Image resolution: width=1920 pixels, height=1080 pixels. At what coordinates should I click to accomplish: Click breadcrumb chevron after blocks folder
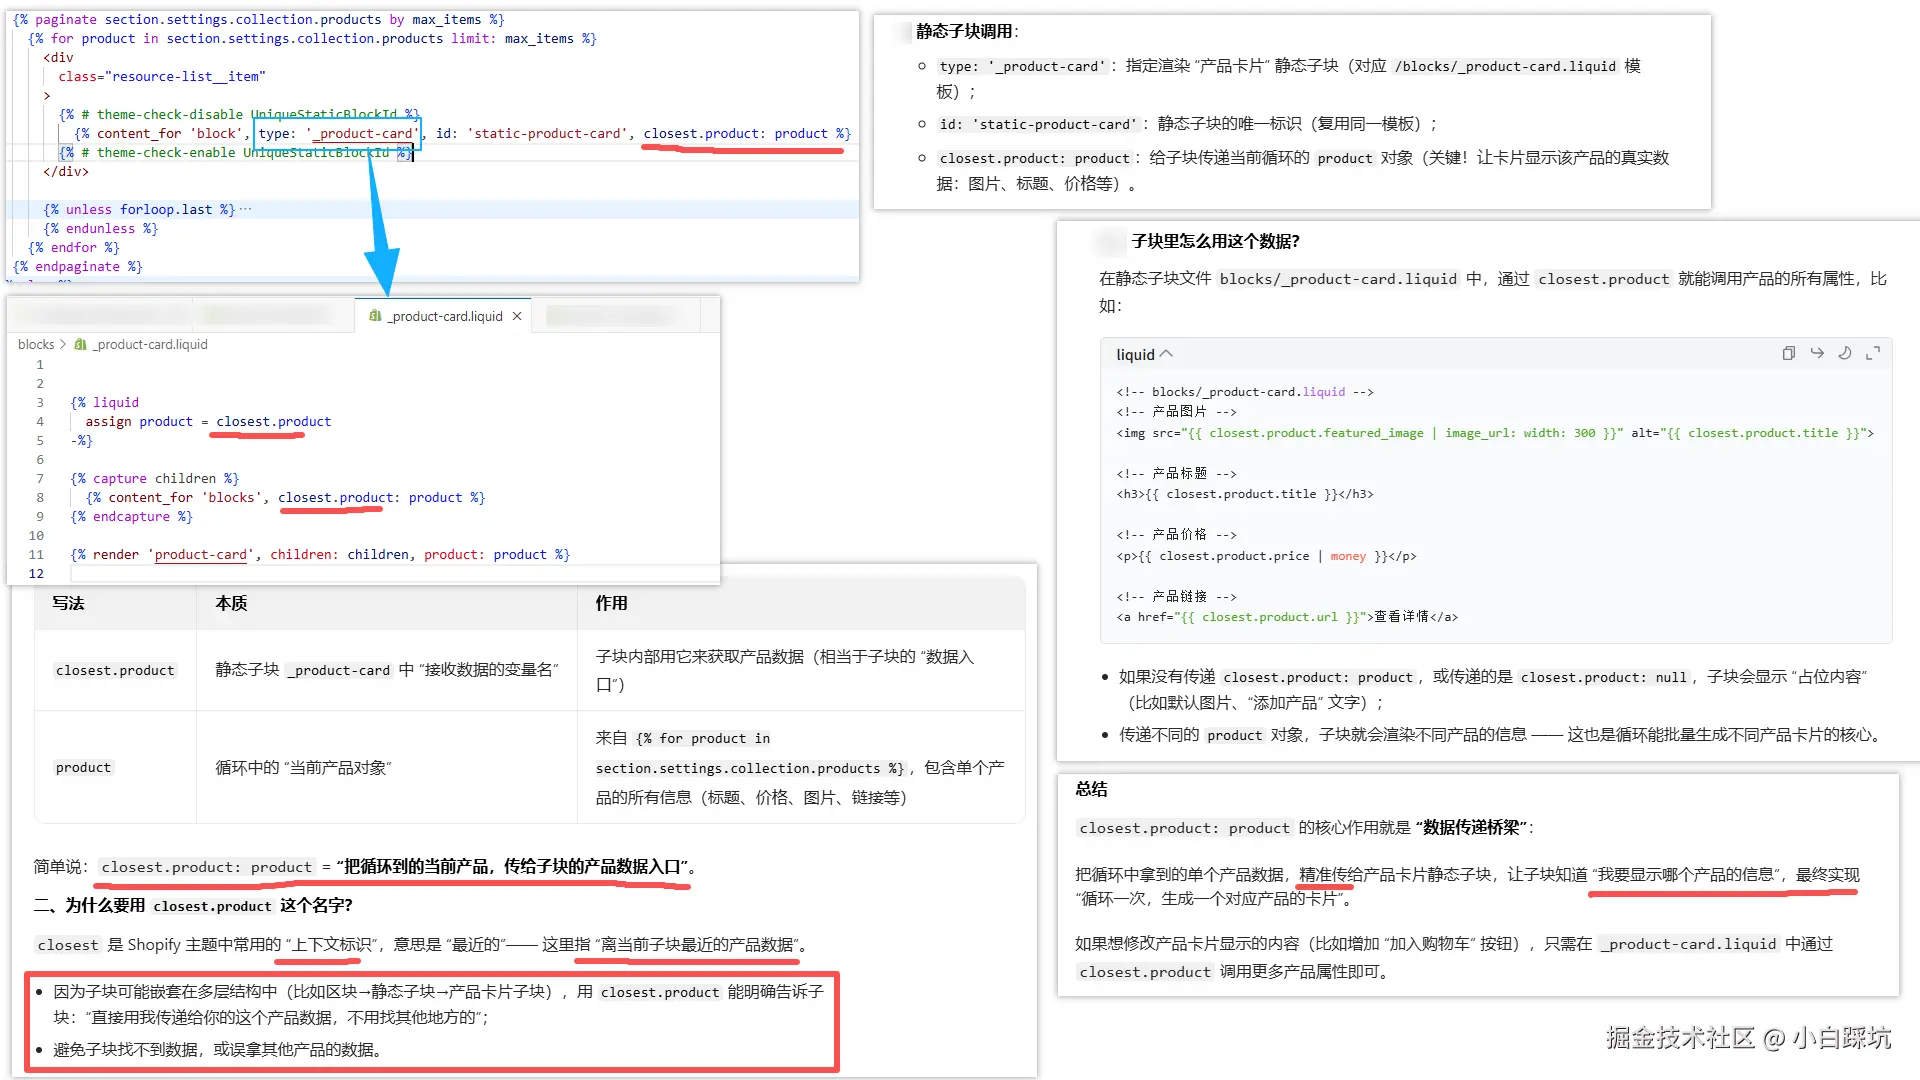point(64,344)
